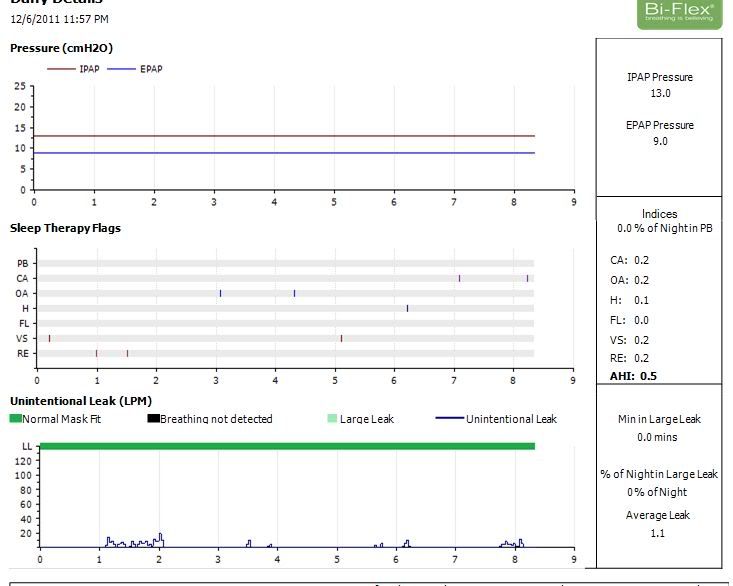
Task: Click the H: 0.1 index value
Action: coord(629,300)
